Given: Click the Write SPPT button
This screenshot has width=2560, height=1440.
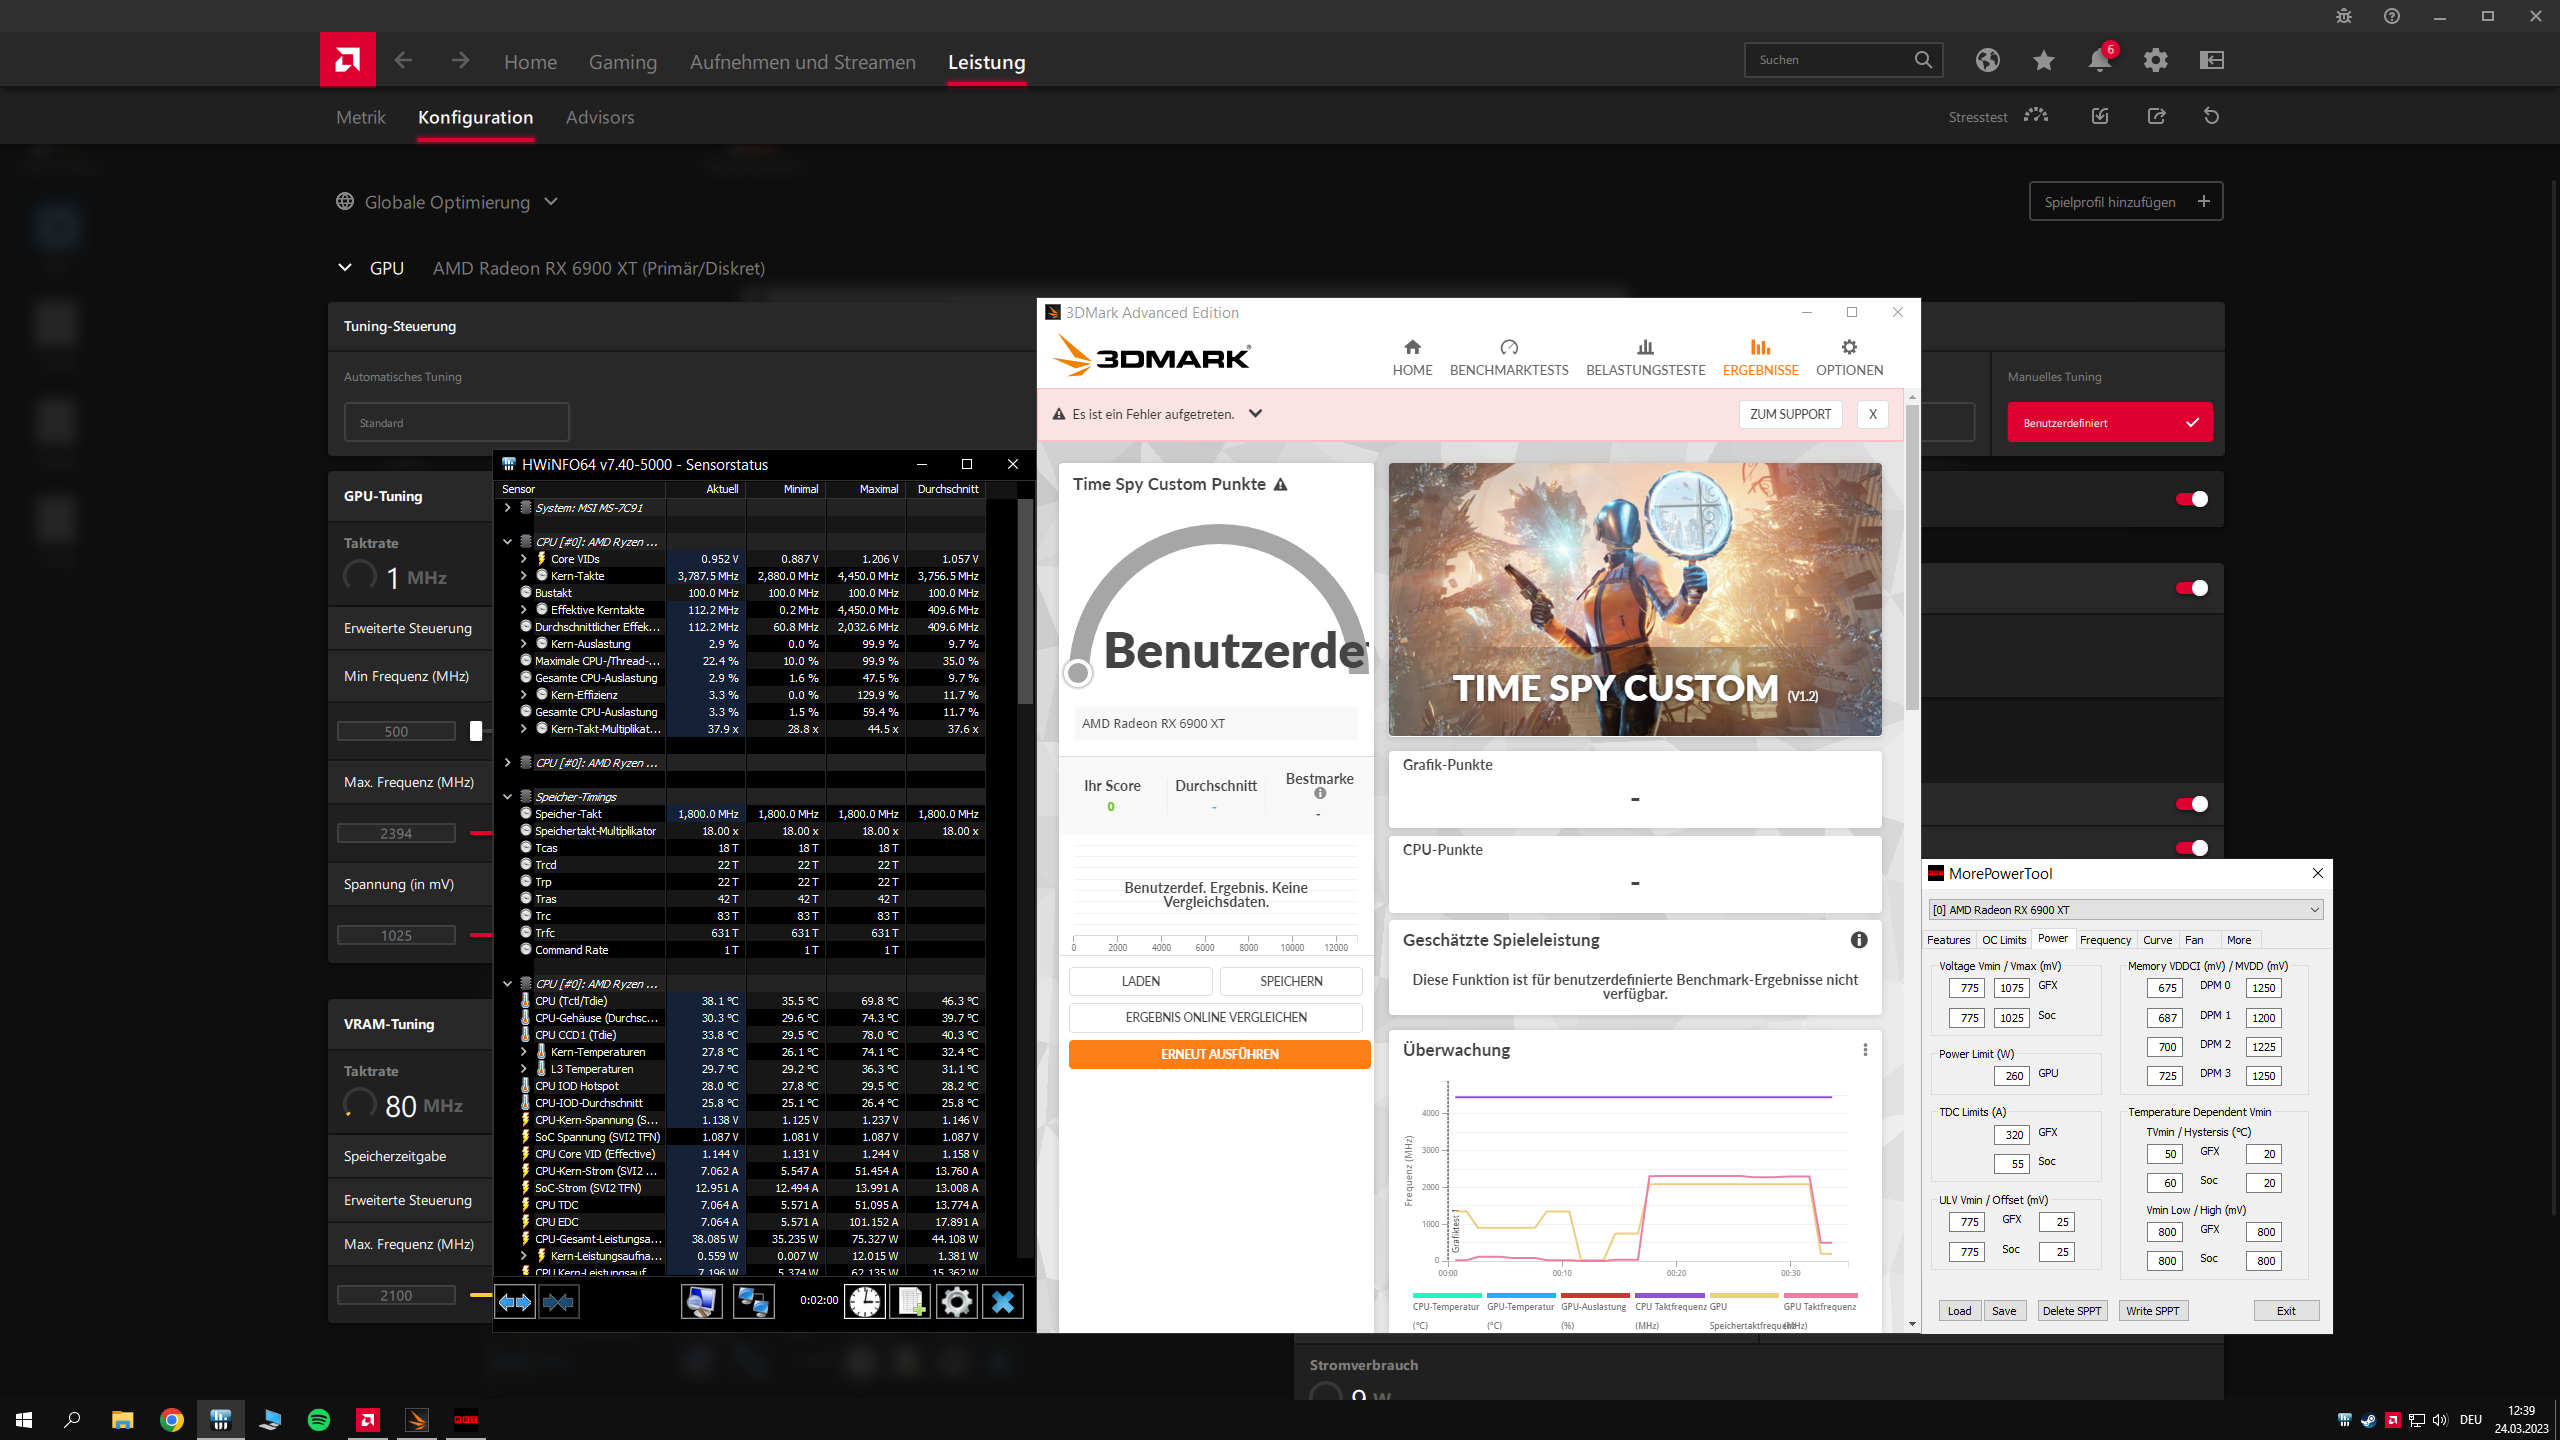Looking at the screenshot, I should point(2152,1311).
